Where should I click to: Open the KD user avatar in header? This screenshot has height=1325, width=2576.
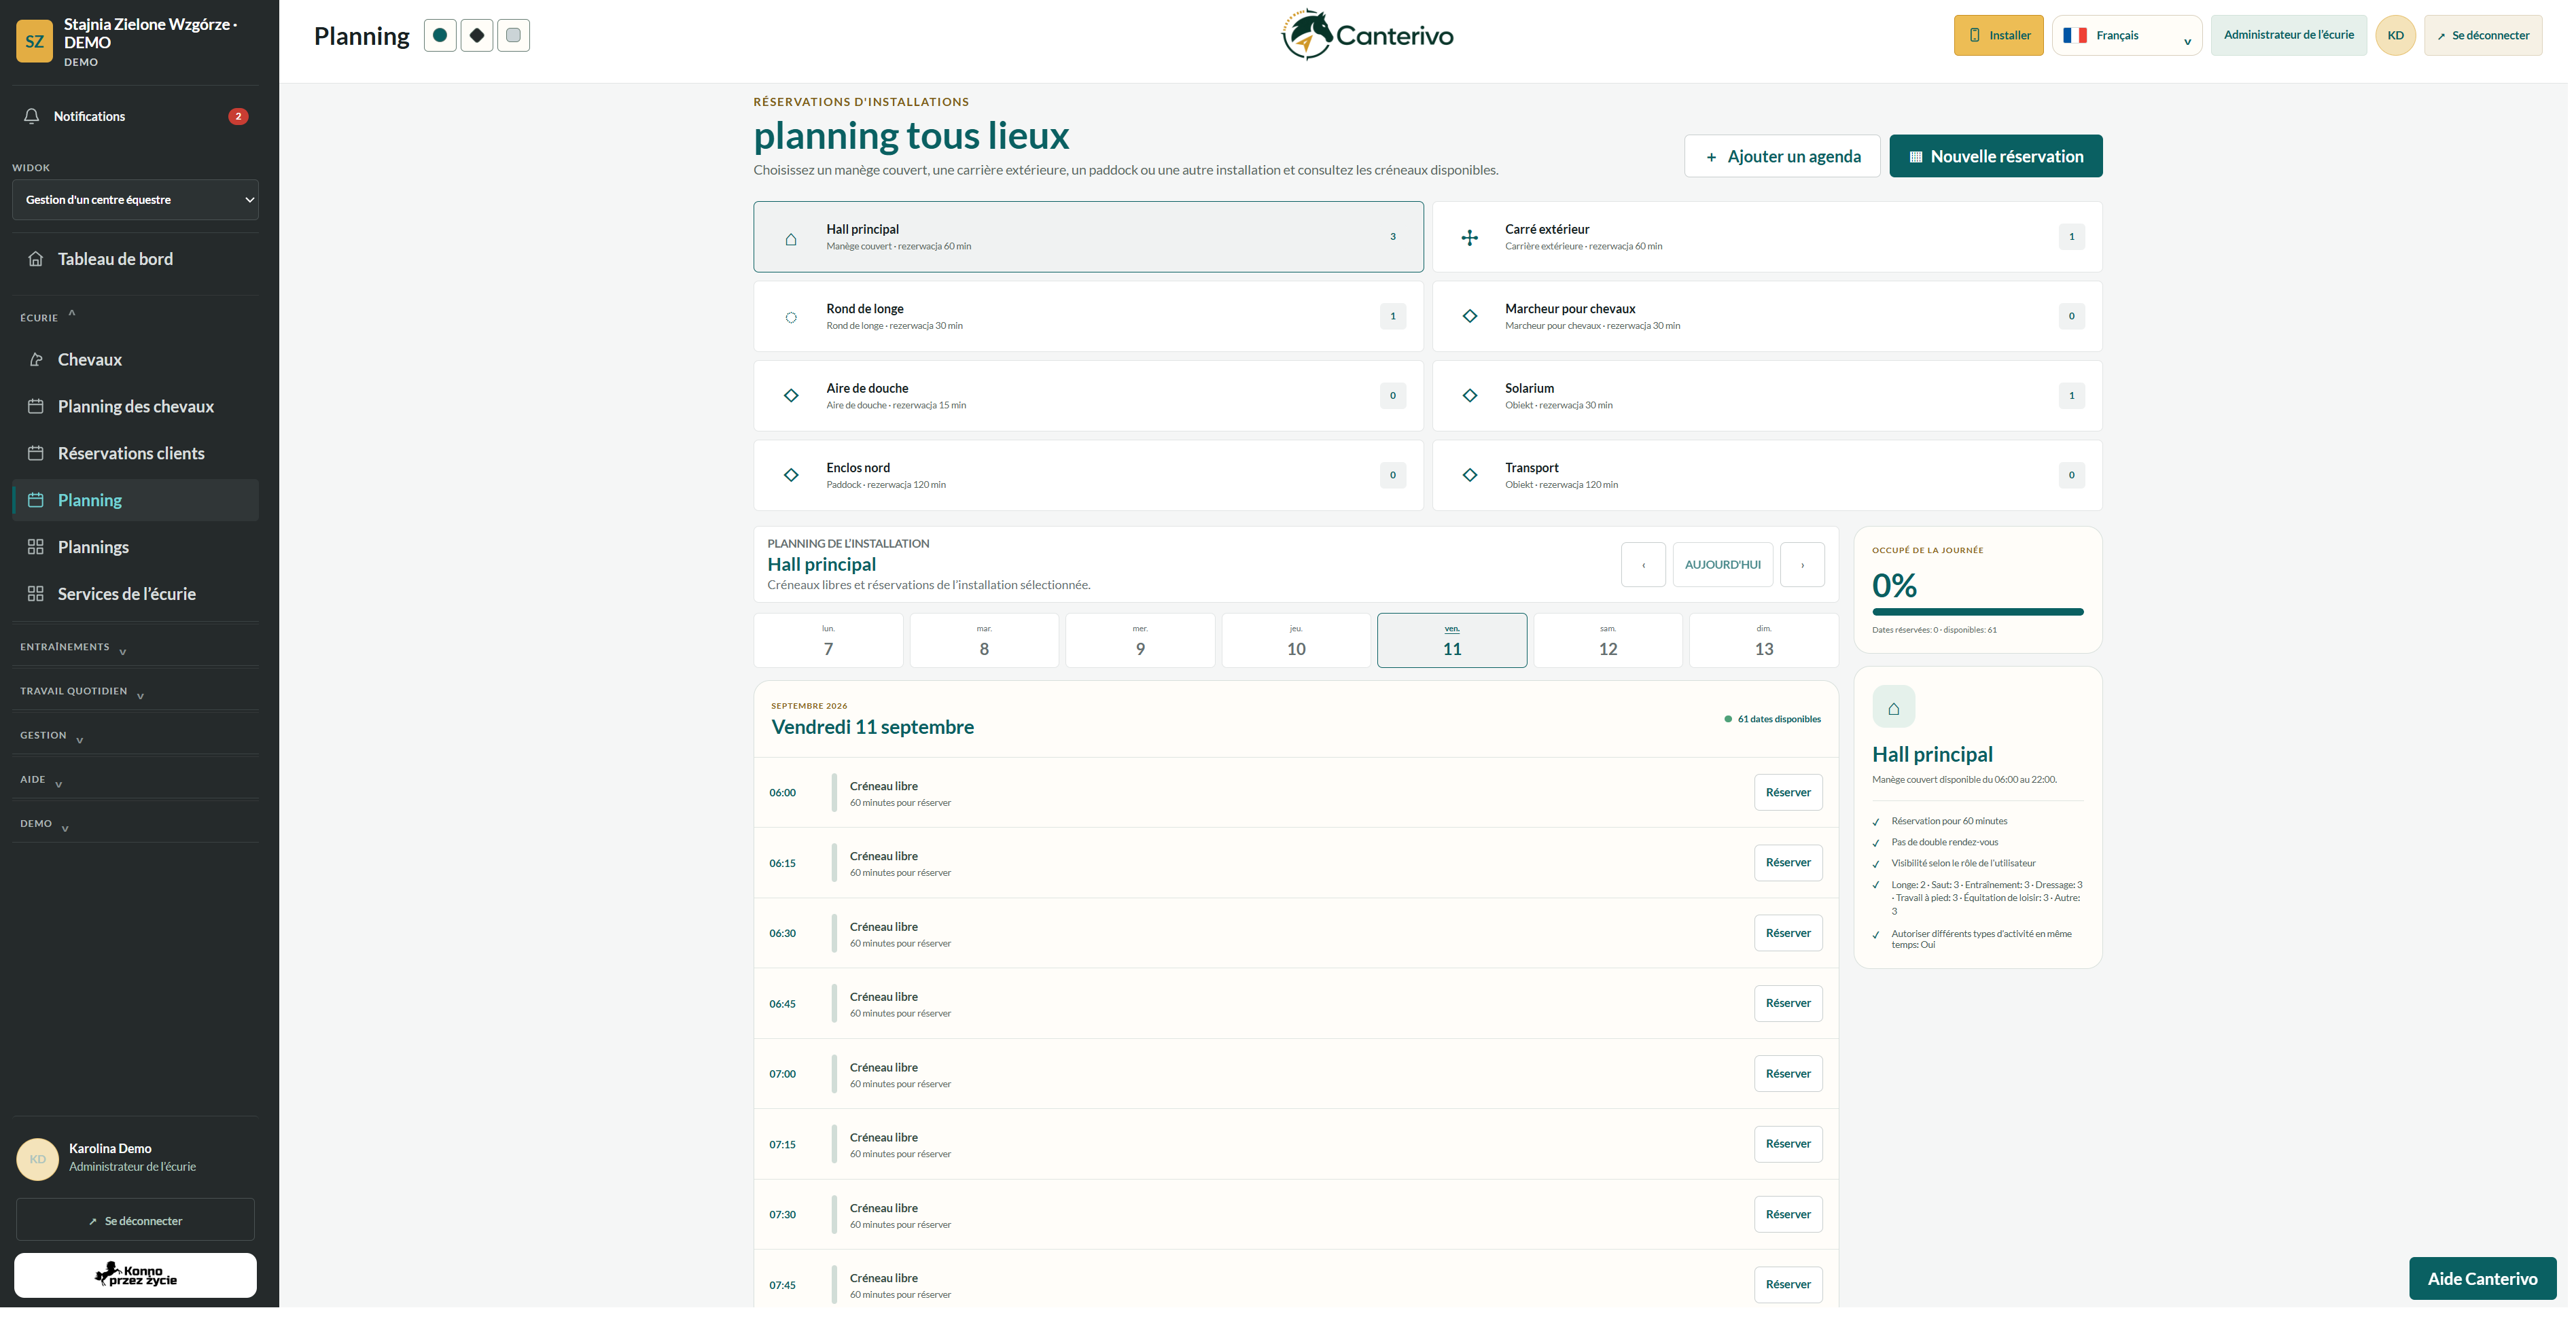click(x=2396, y=35)
